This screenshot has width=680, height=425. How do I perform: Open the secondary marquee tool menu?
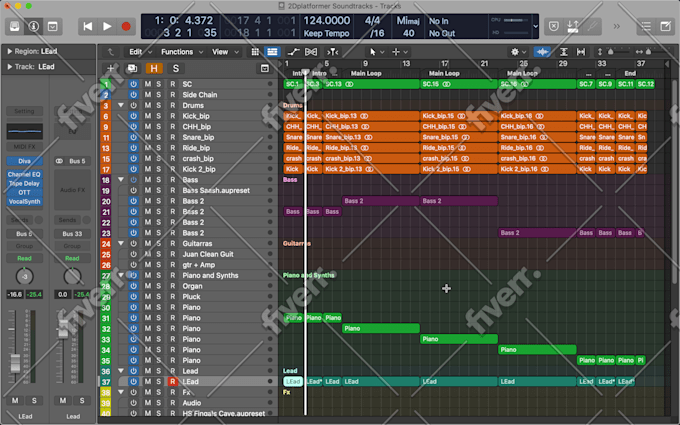pos(399,52)
